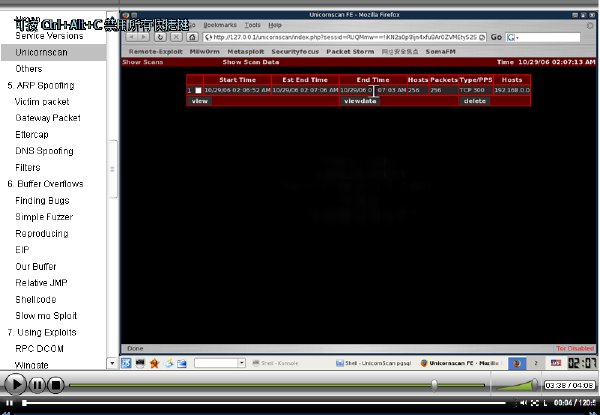Click the stop loading X button
Screen dimensions: 600x415
coord(176,37)
